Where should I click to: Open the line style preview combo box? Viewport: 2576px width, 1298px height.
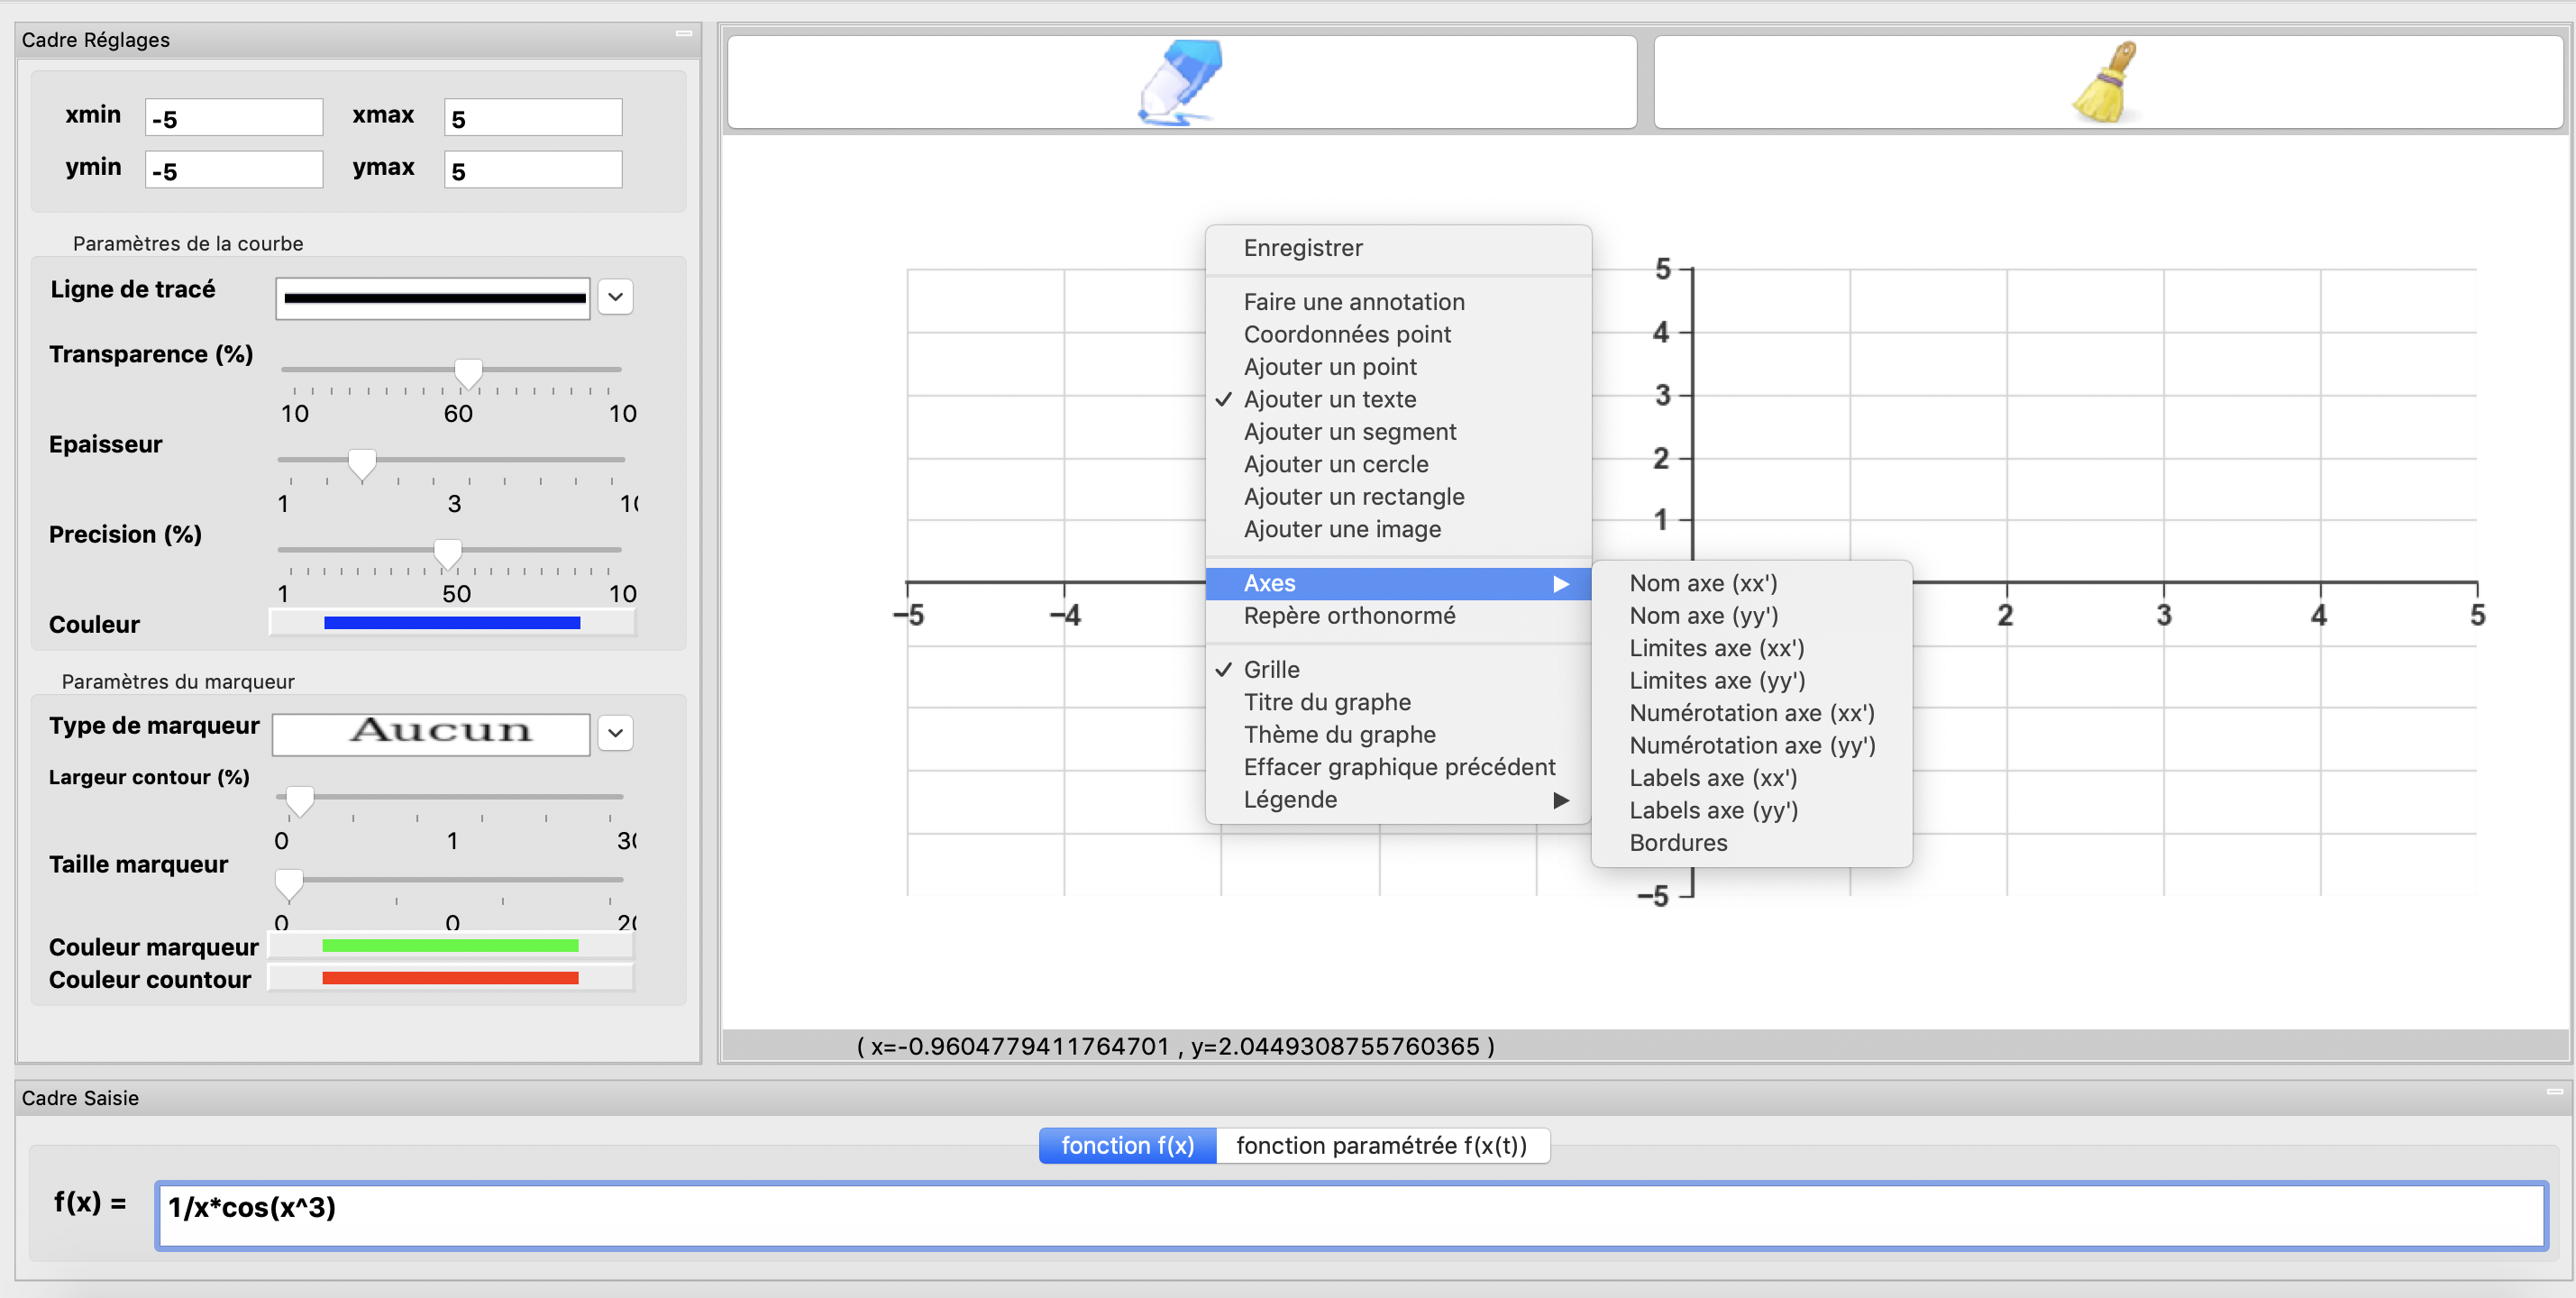(433, 298)
